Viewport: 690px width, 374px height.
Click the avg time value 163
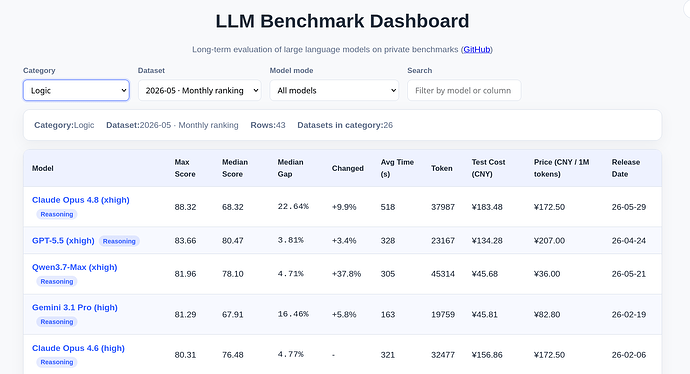click(x=388, y=315)
